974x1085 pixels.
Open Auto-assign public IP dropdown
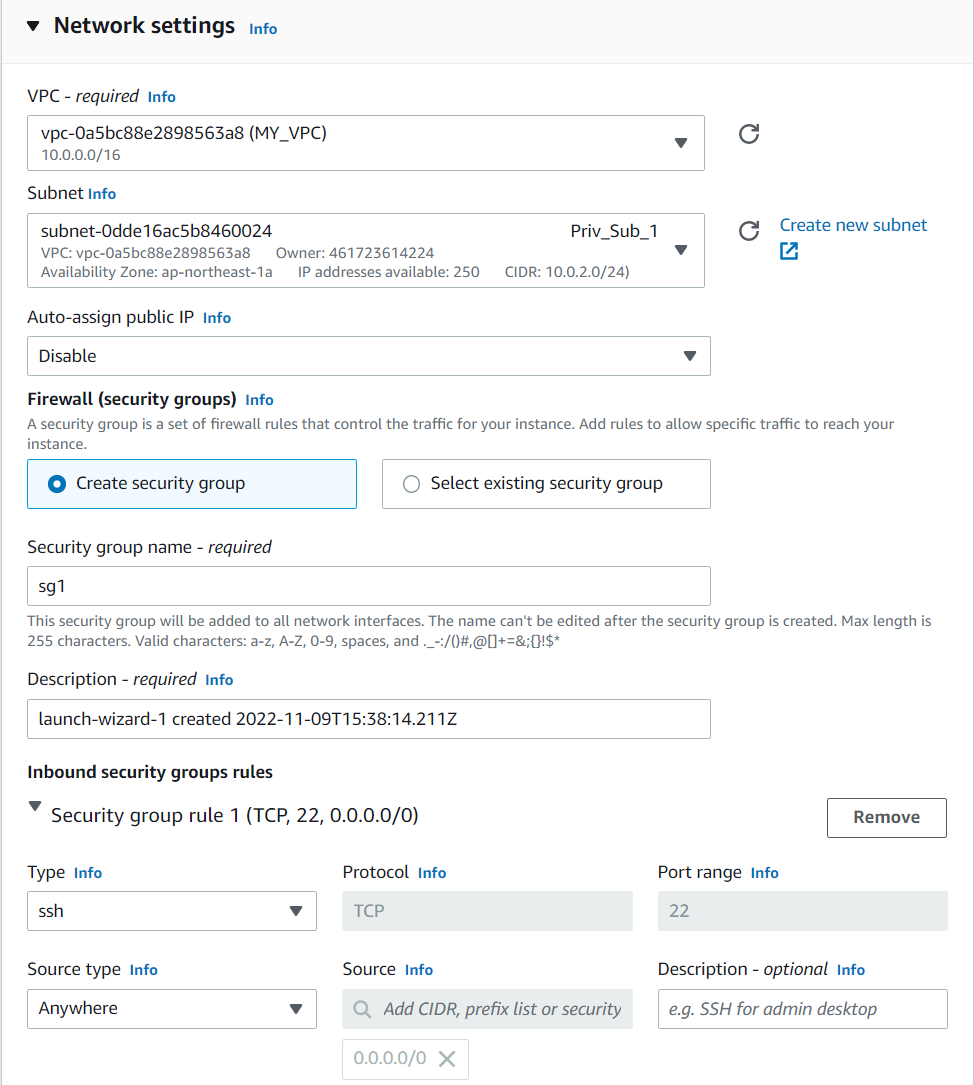369,356
